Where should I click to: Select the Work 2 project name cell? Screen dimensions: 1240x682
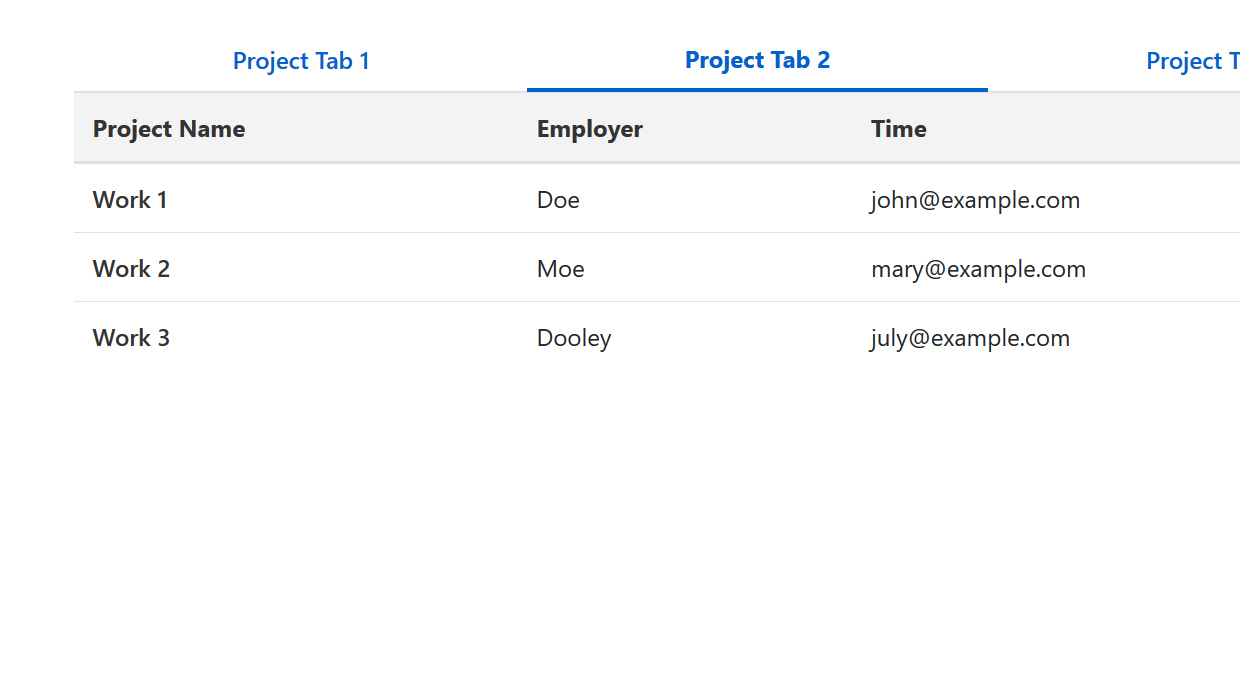[131, 269]
